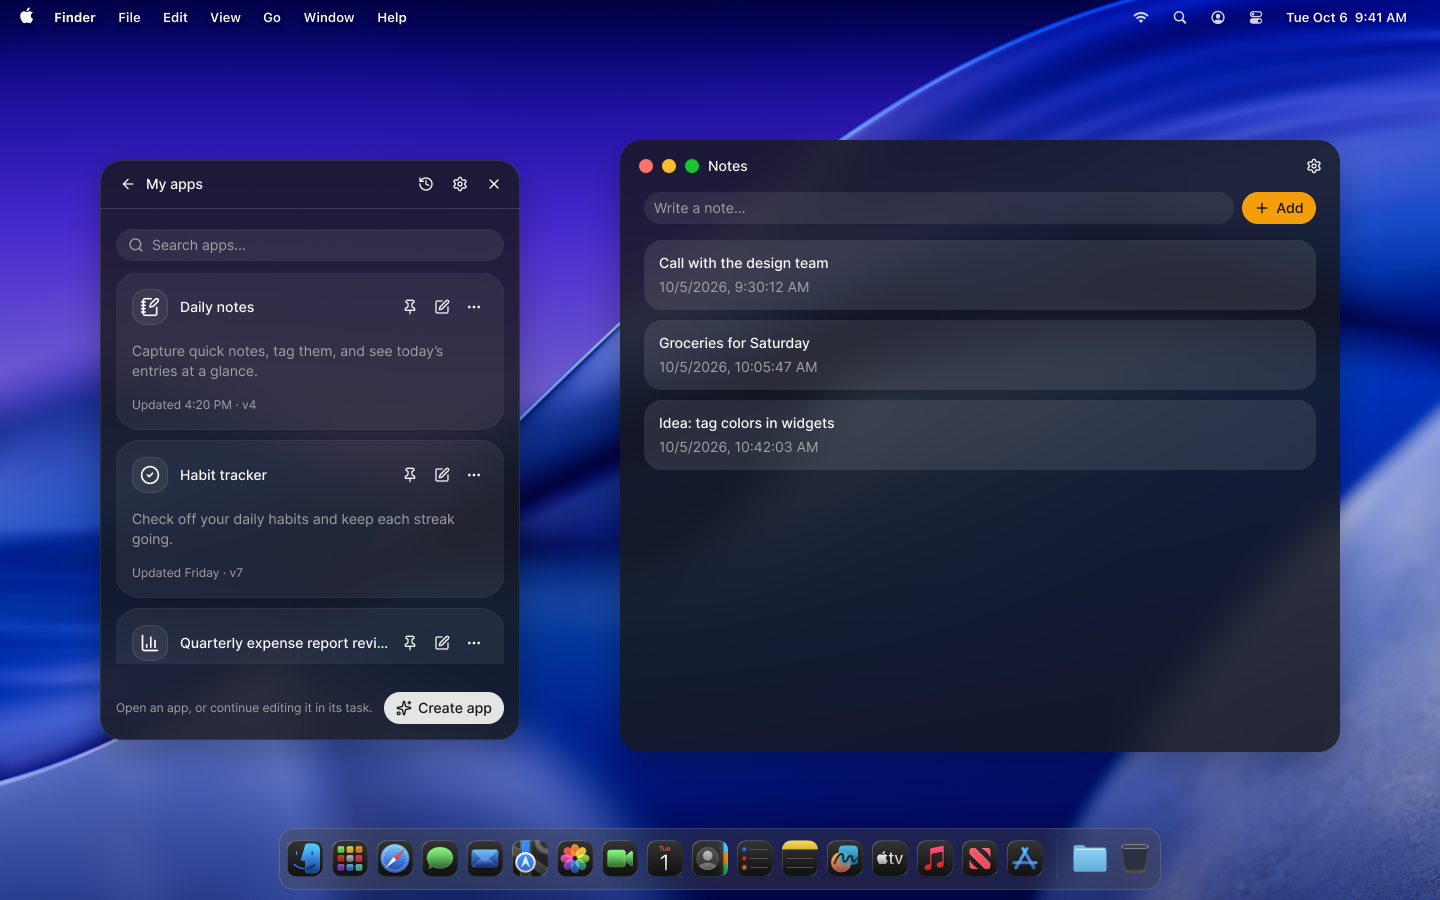
Task: Open Spotlight search in menu bar
Action: click(1180, 17)
